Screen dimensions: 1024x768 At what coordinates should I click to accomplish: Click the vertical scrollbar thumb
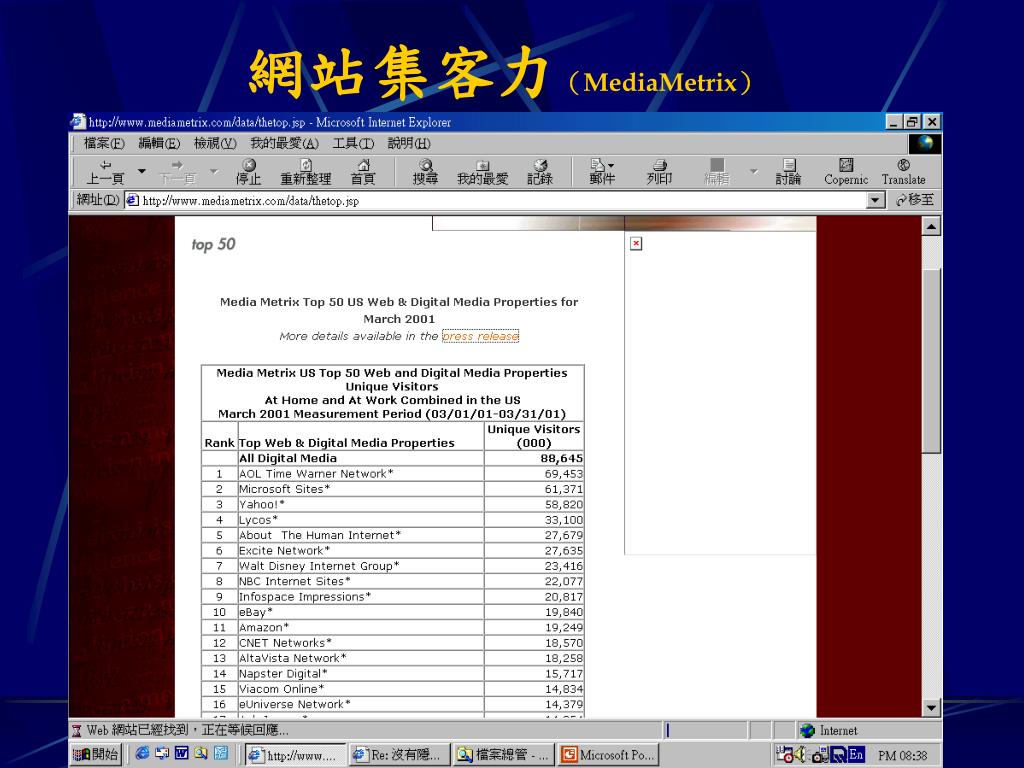click(931, 360)
